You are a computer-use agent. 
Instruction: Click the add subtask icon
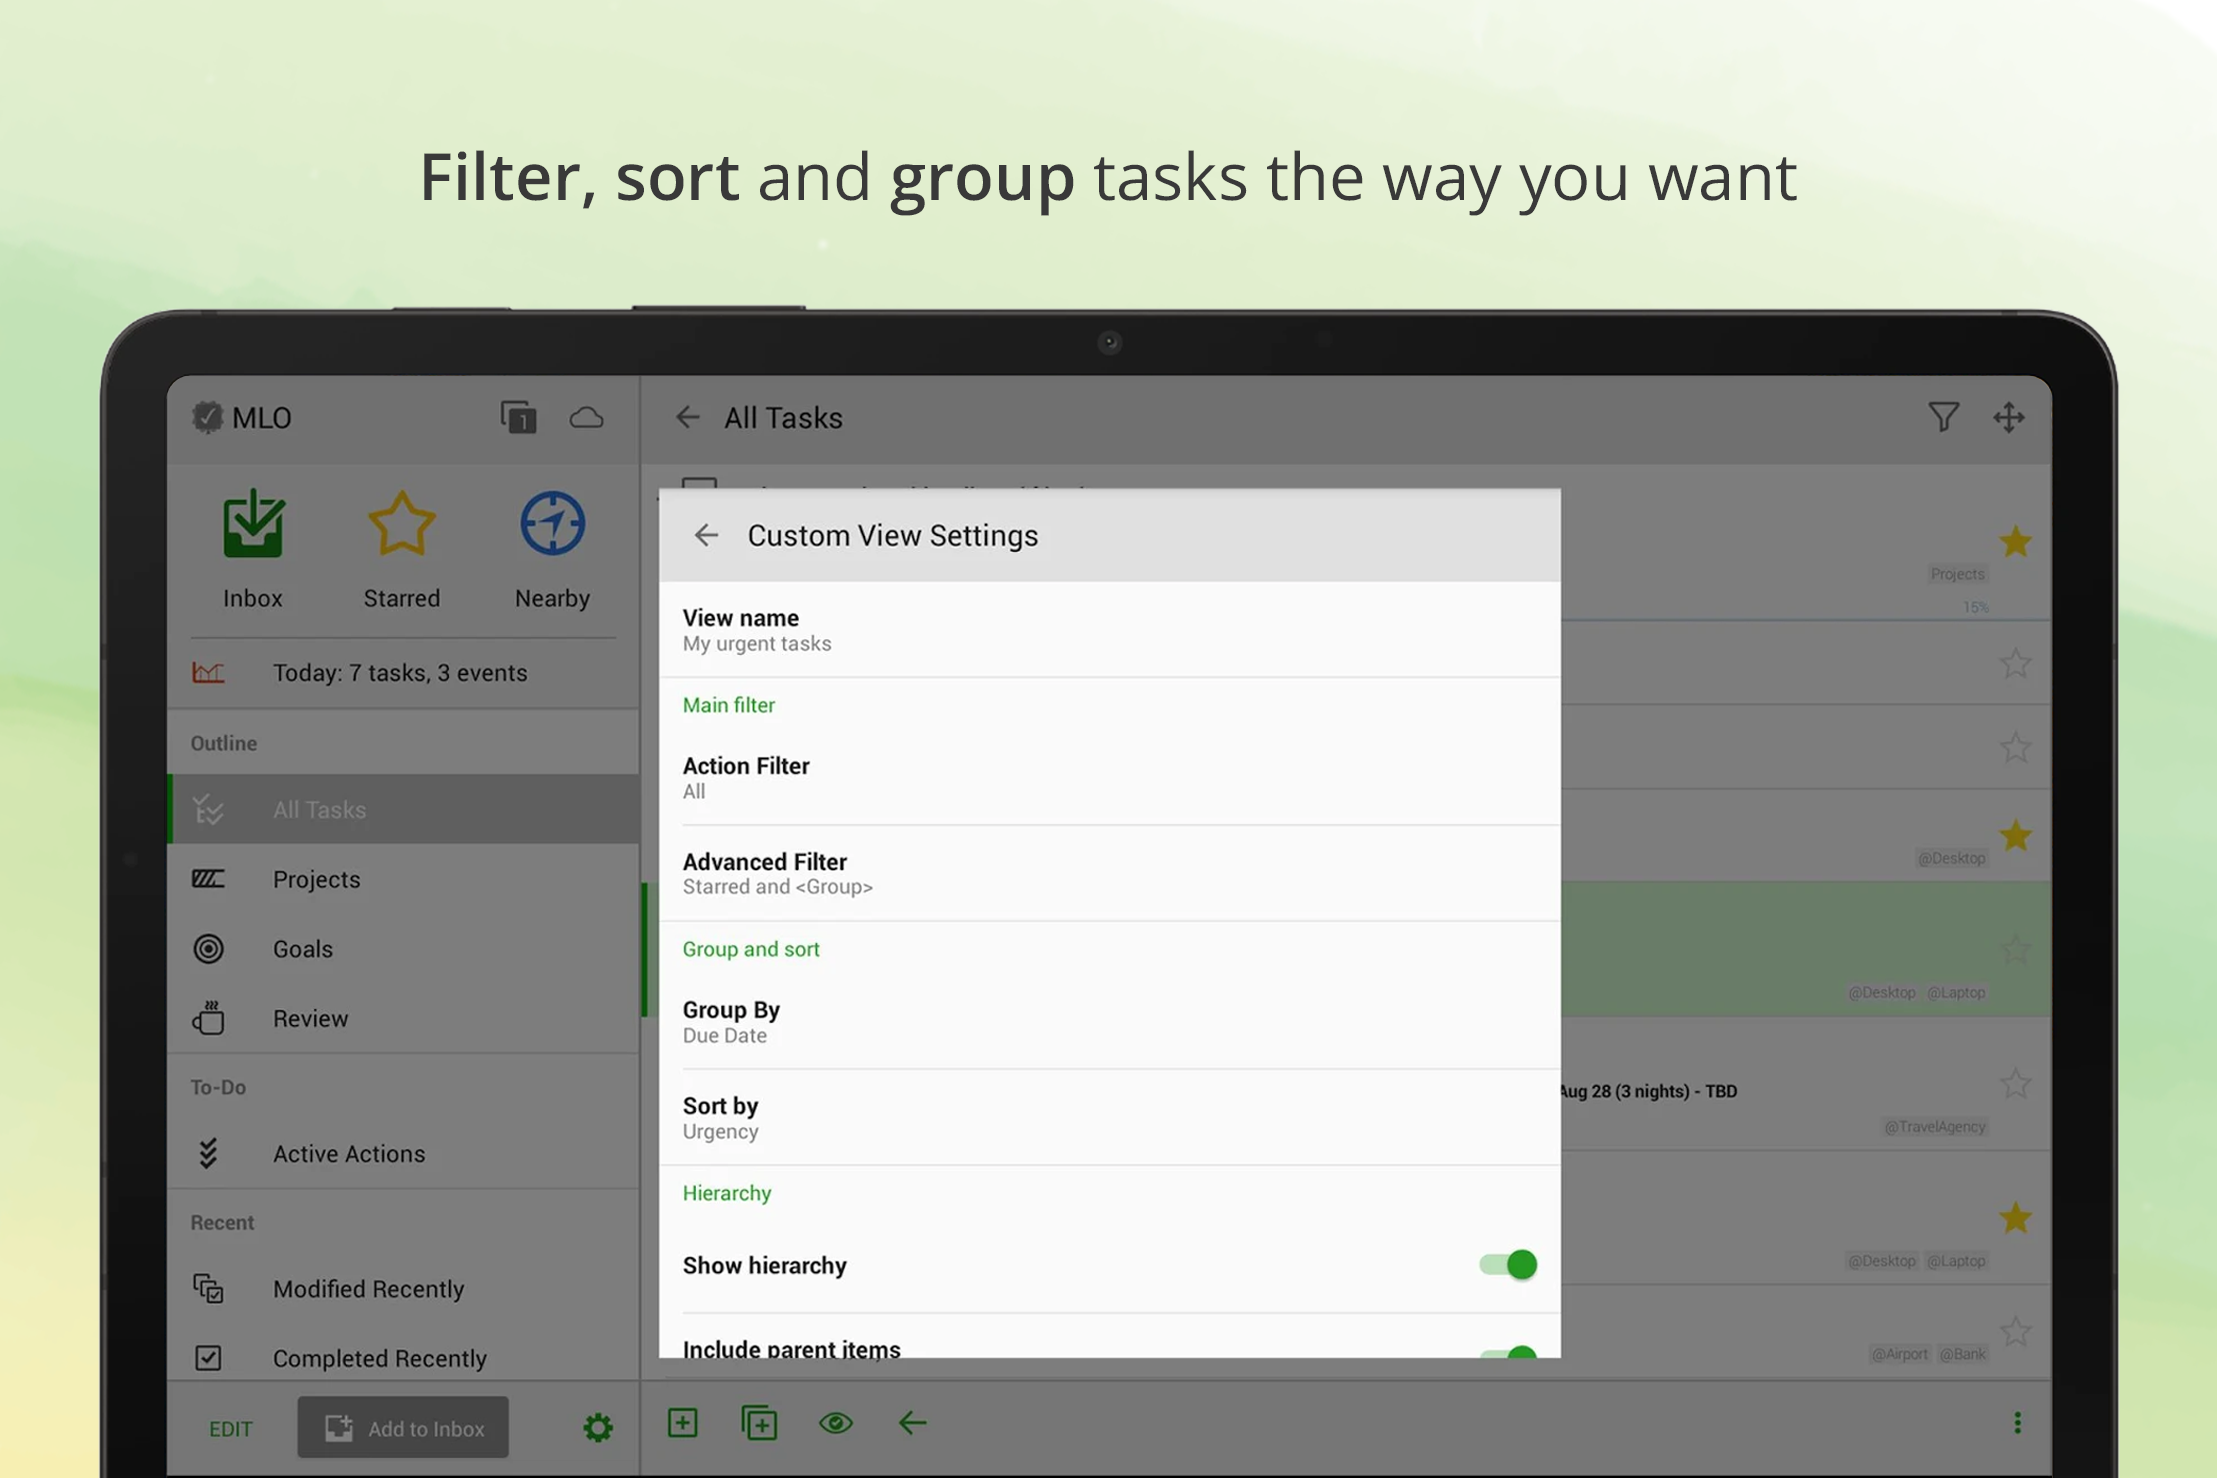point(759,1422)
